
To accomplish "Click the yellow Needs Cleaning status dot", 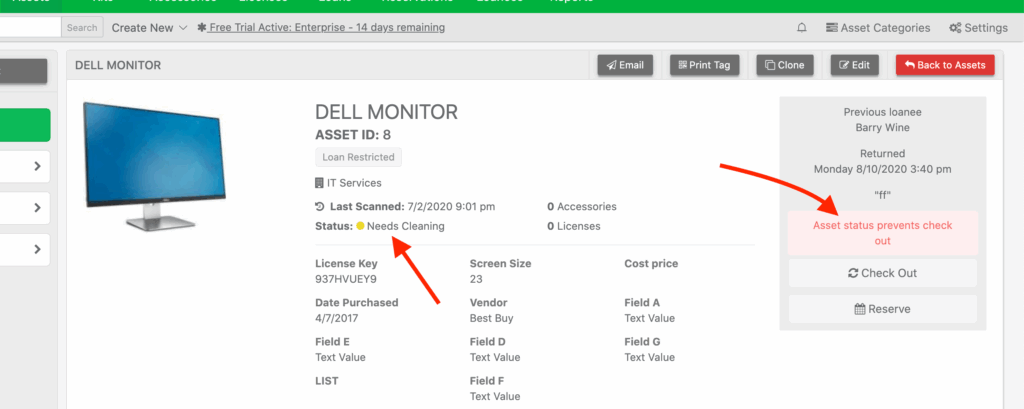I will [x=361, y=226].
